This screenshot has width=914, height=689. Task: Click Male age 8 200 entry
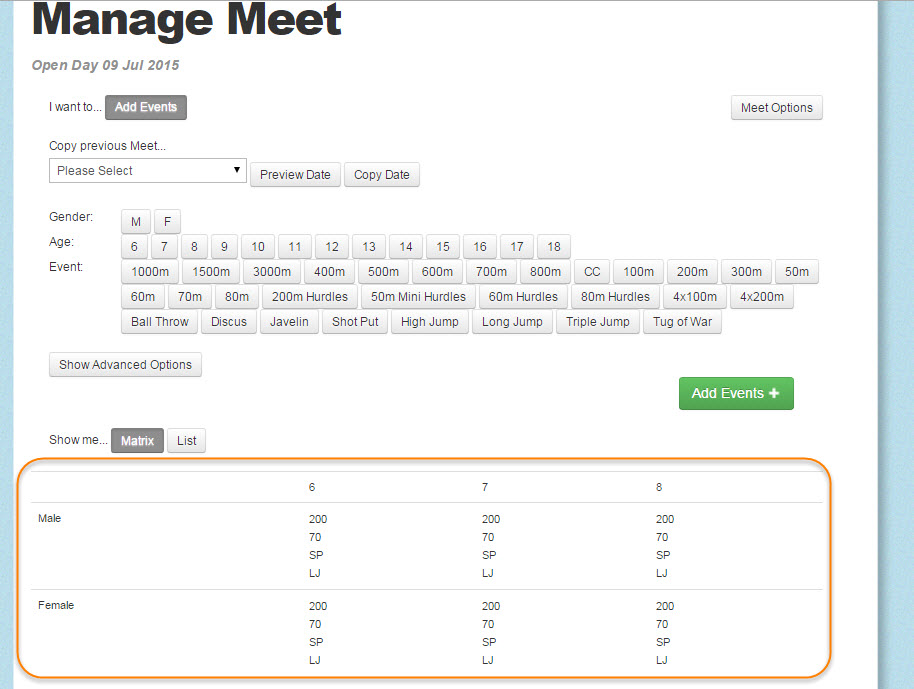(665, 519)
